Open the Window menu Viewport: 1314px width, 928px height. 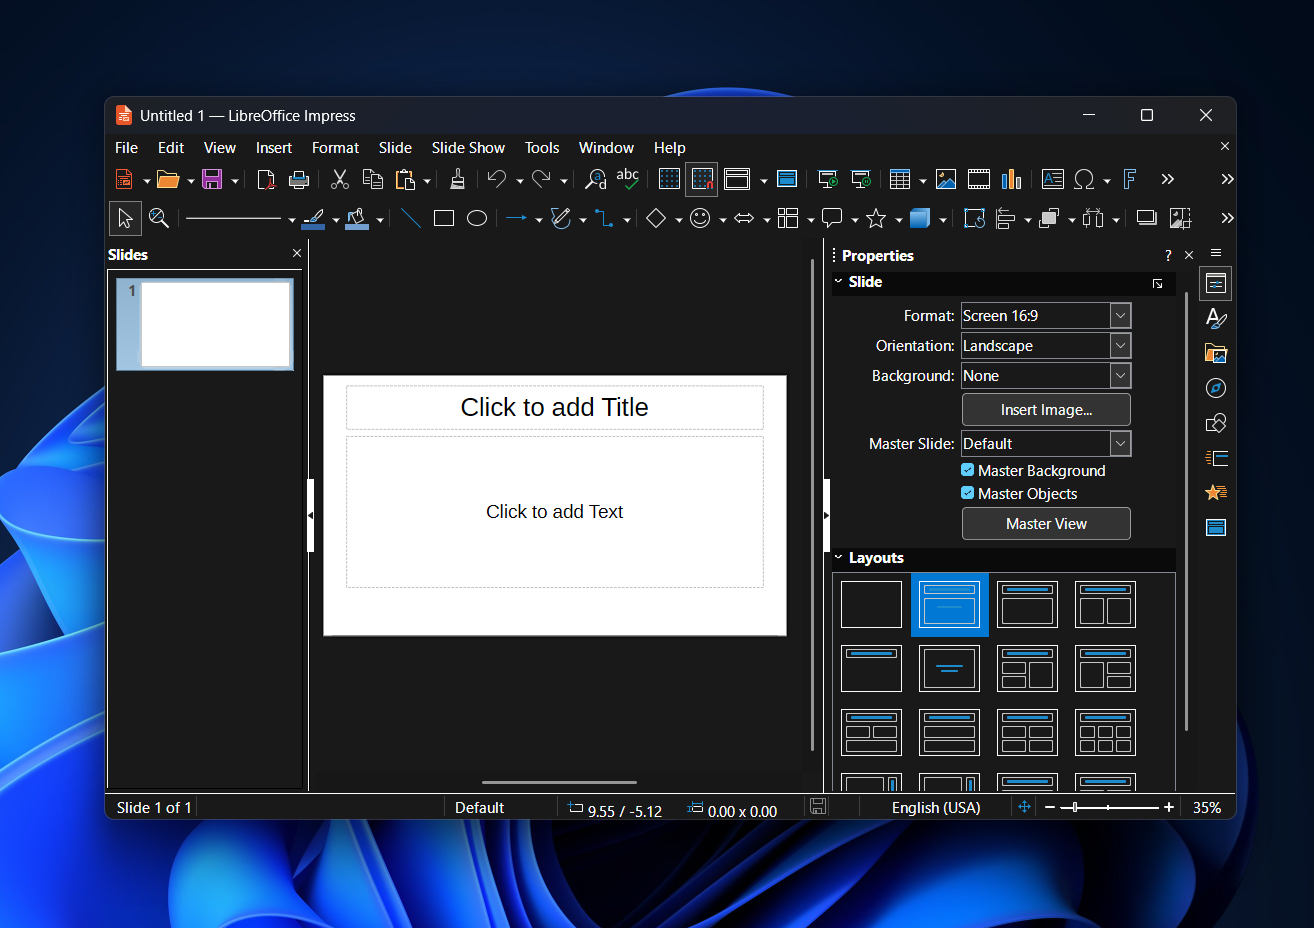[606, 148]
